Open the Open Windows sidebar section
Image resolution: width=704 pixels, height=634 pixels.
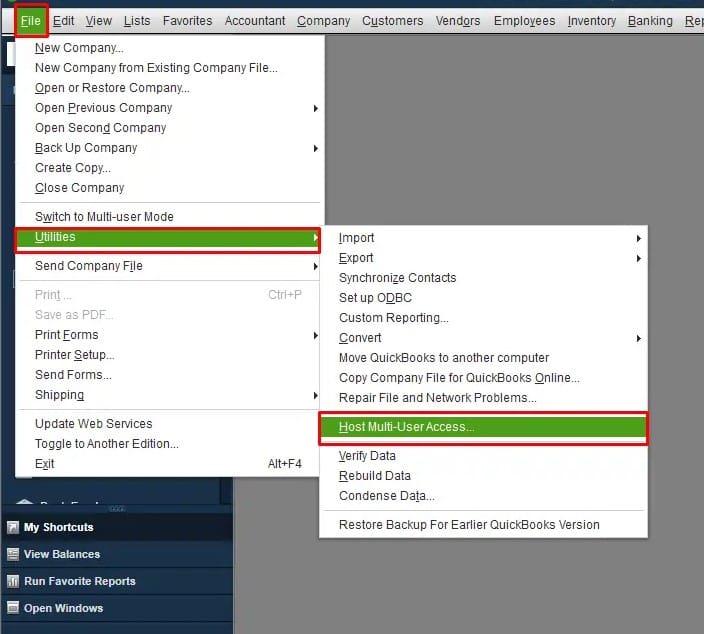point(117,608)
